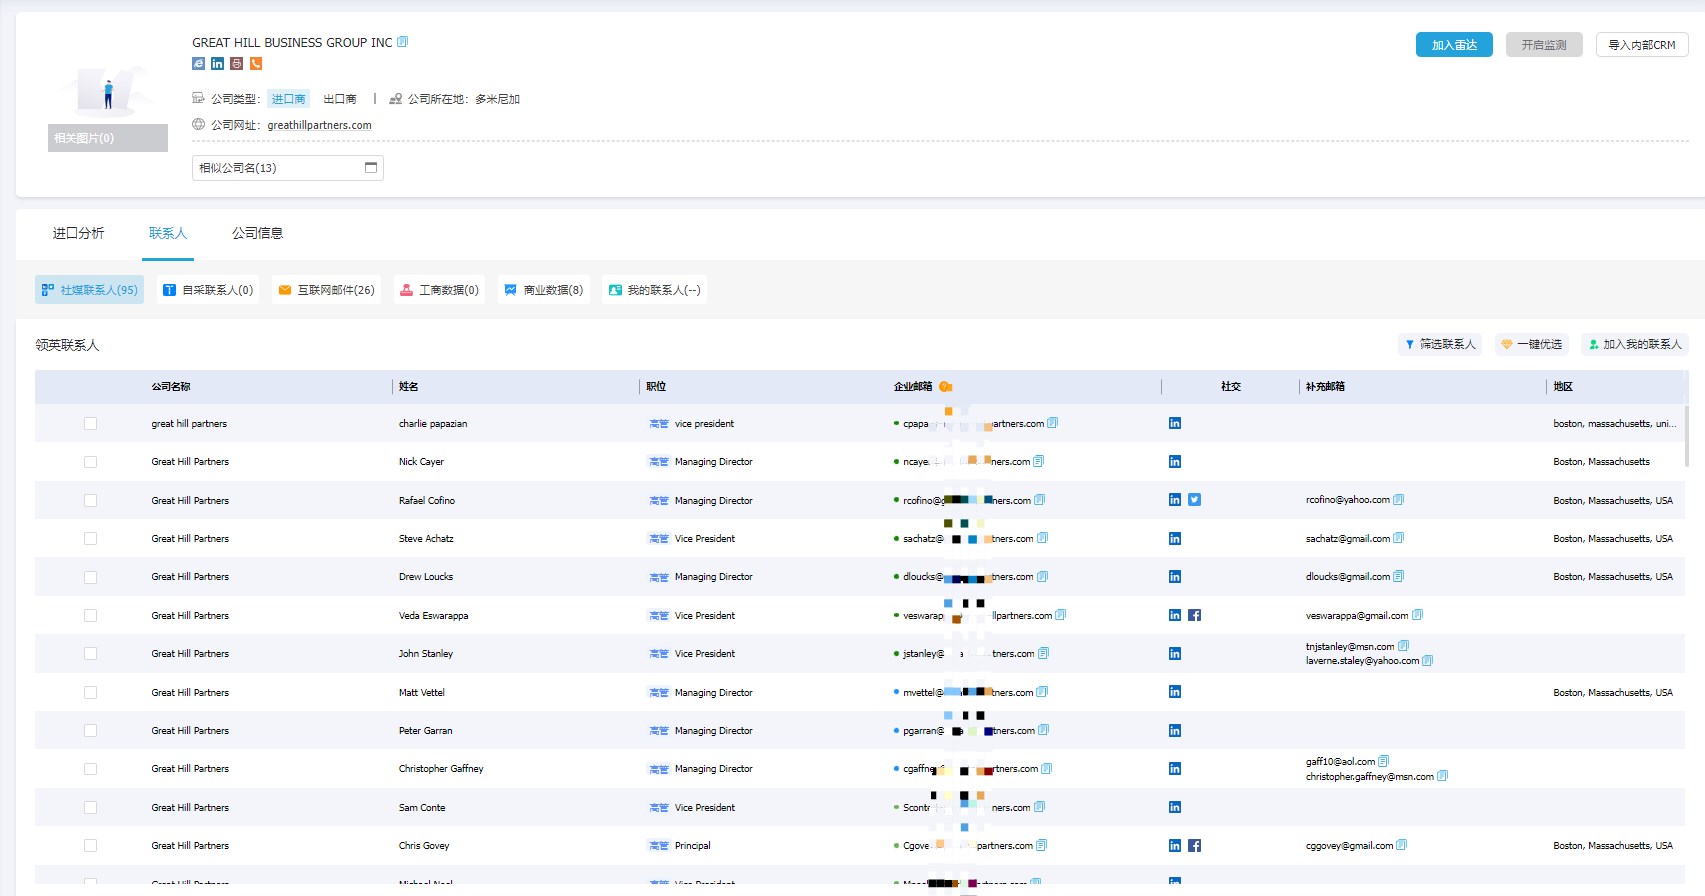
Task: Copy gaff10@aol.com email icon
Action: coord(1383,761)
